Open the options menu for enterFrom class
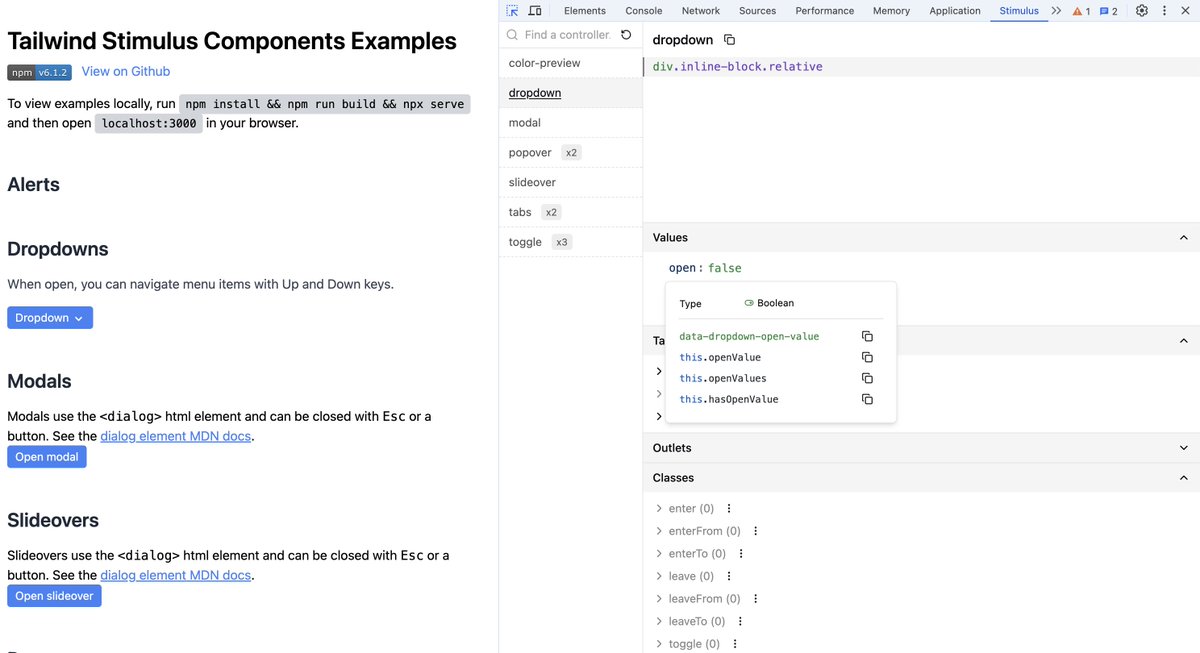The image size is (1200, 653). 756,531
